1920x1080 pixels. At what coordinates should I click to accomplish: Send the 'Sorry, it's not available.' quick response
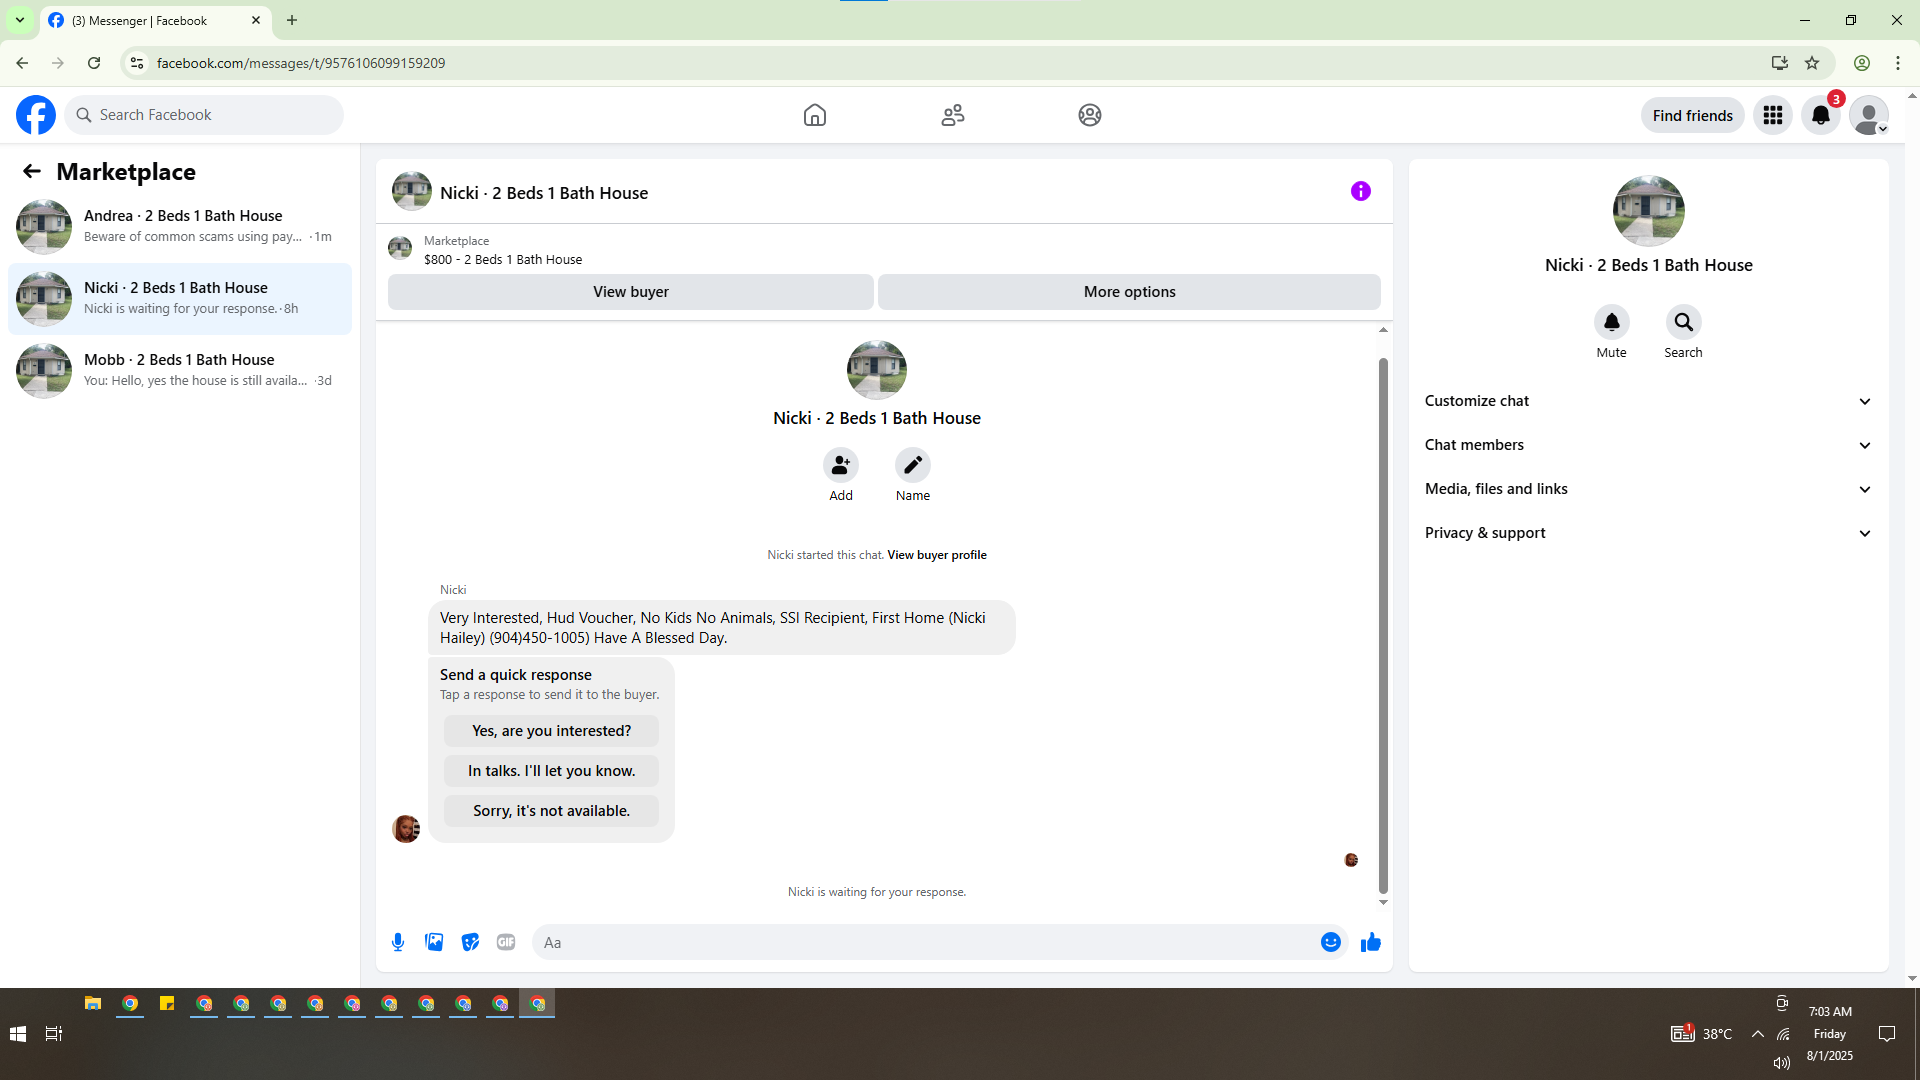click(551, 811)
